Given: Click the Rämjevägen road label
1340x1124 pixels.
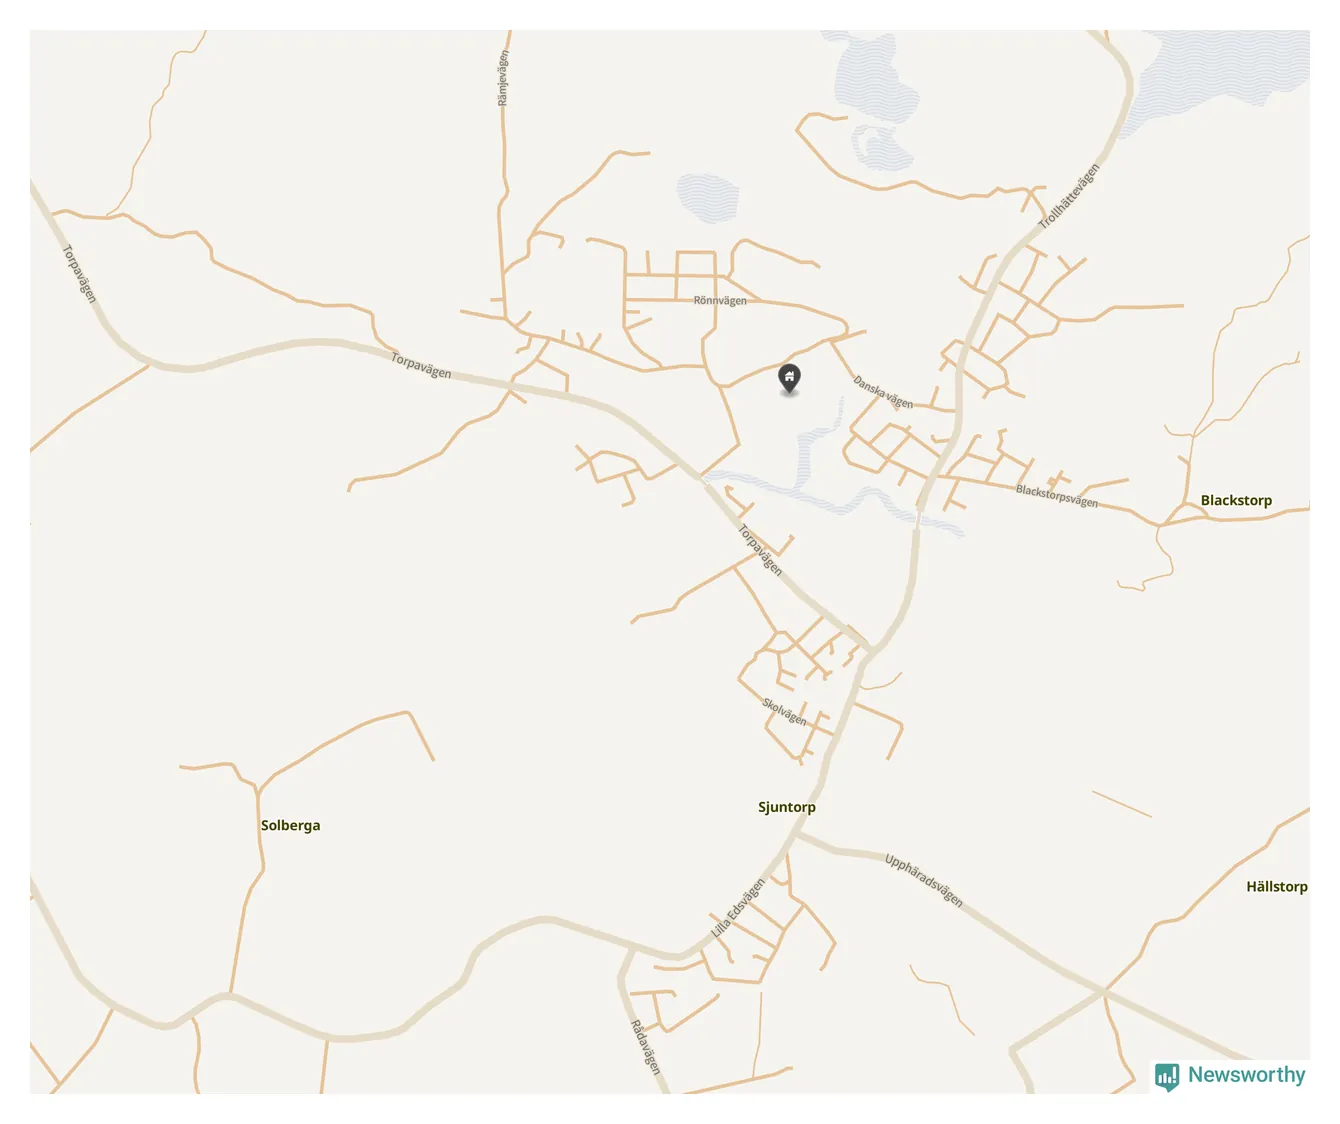Looking at the screenshot, I should (x=503, y=78).
